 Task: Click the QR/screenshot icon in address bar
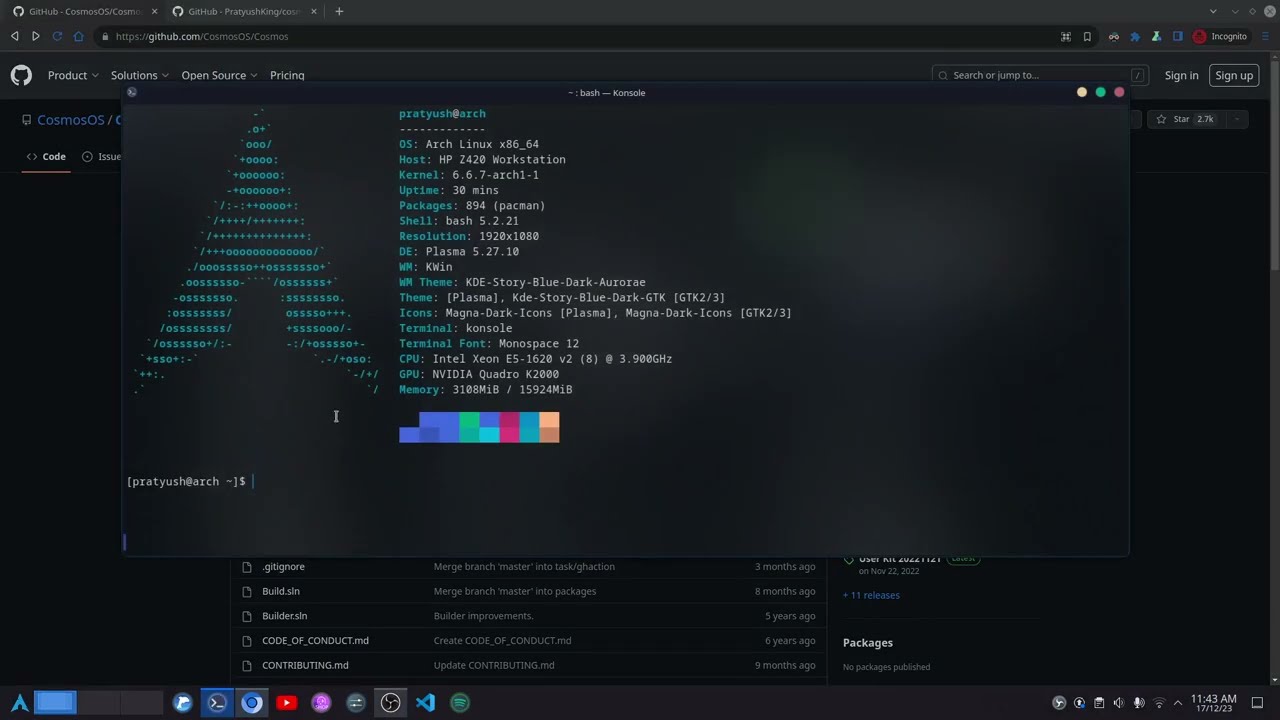1066,36
